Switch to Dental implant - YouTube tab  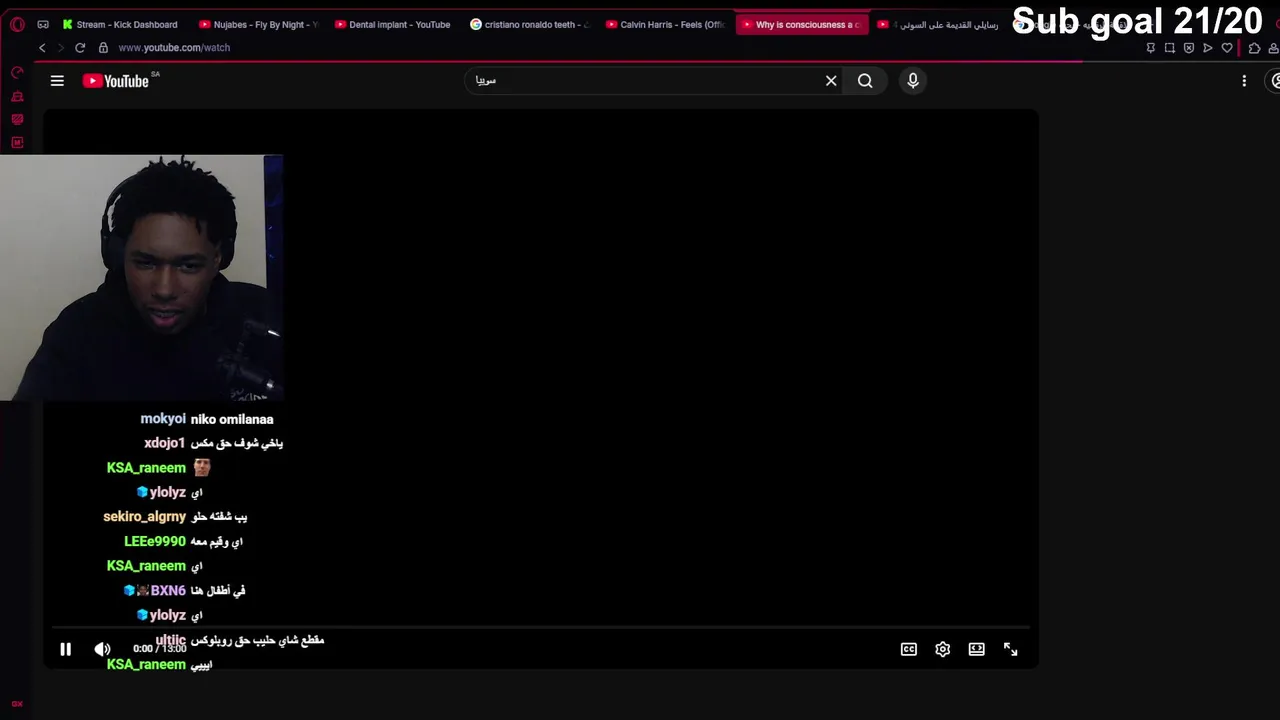pos(393,24)
